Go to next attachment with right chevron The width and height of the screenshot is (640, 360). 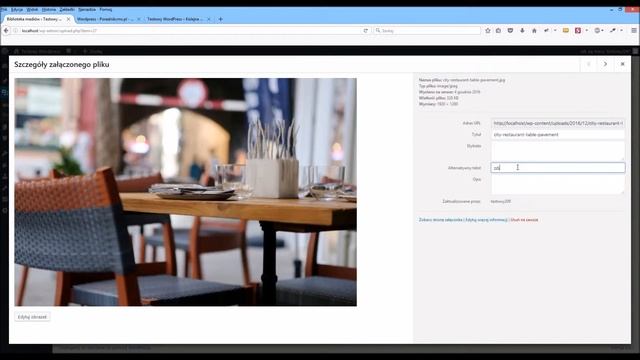(605, 64)
